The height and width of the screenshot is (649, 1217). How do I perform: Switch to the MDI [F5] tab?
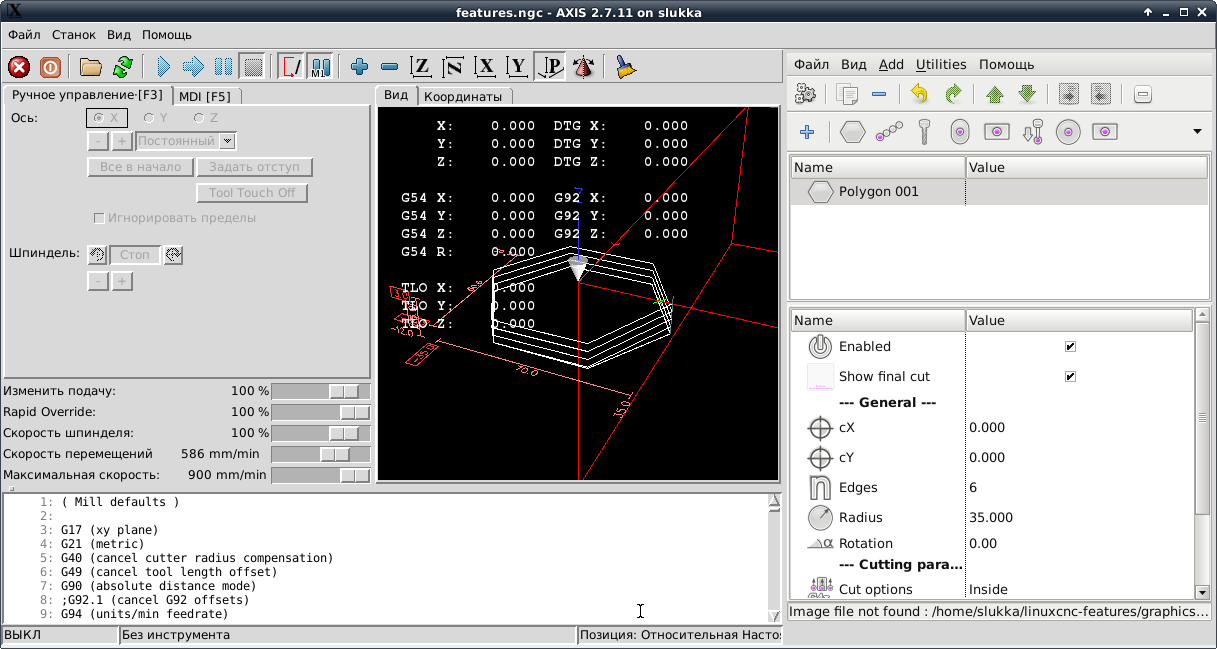pos(205,96)
